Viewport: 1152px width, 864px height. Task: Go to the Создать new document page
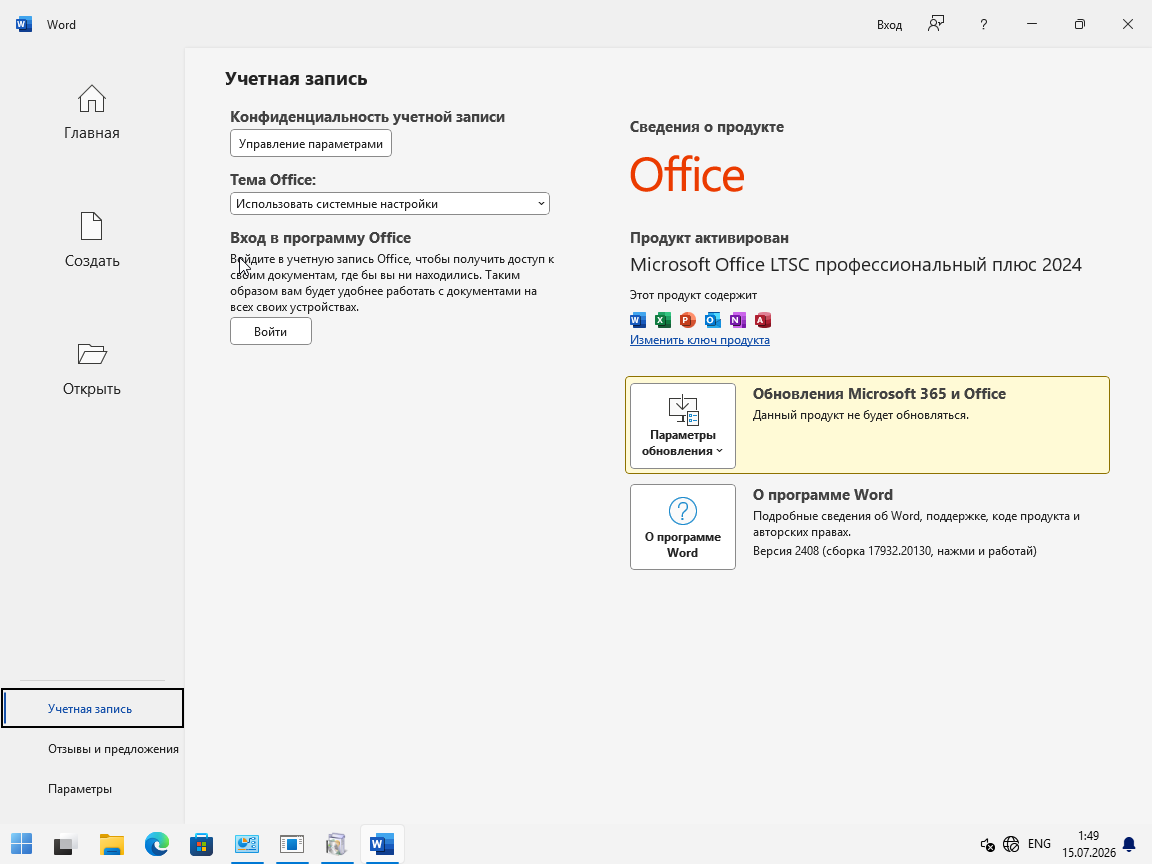pos(92,240)
